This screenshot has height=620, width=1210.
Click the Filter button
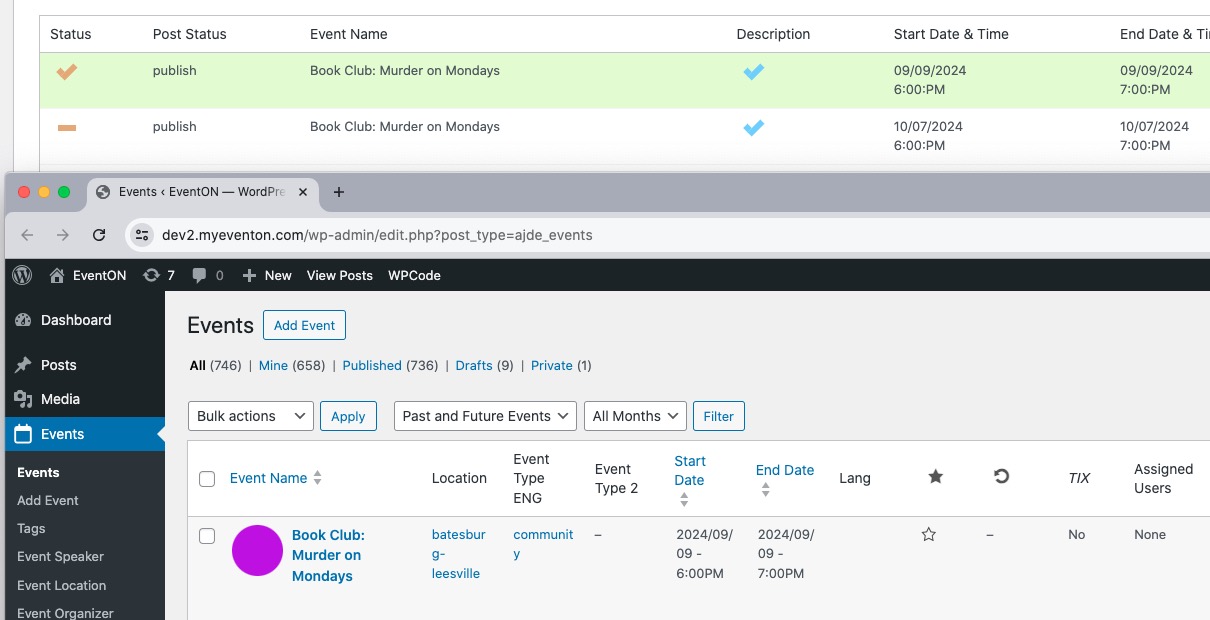pyautogui.click(x=719, y=416)
